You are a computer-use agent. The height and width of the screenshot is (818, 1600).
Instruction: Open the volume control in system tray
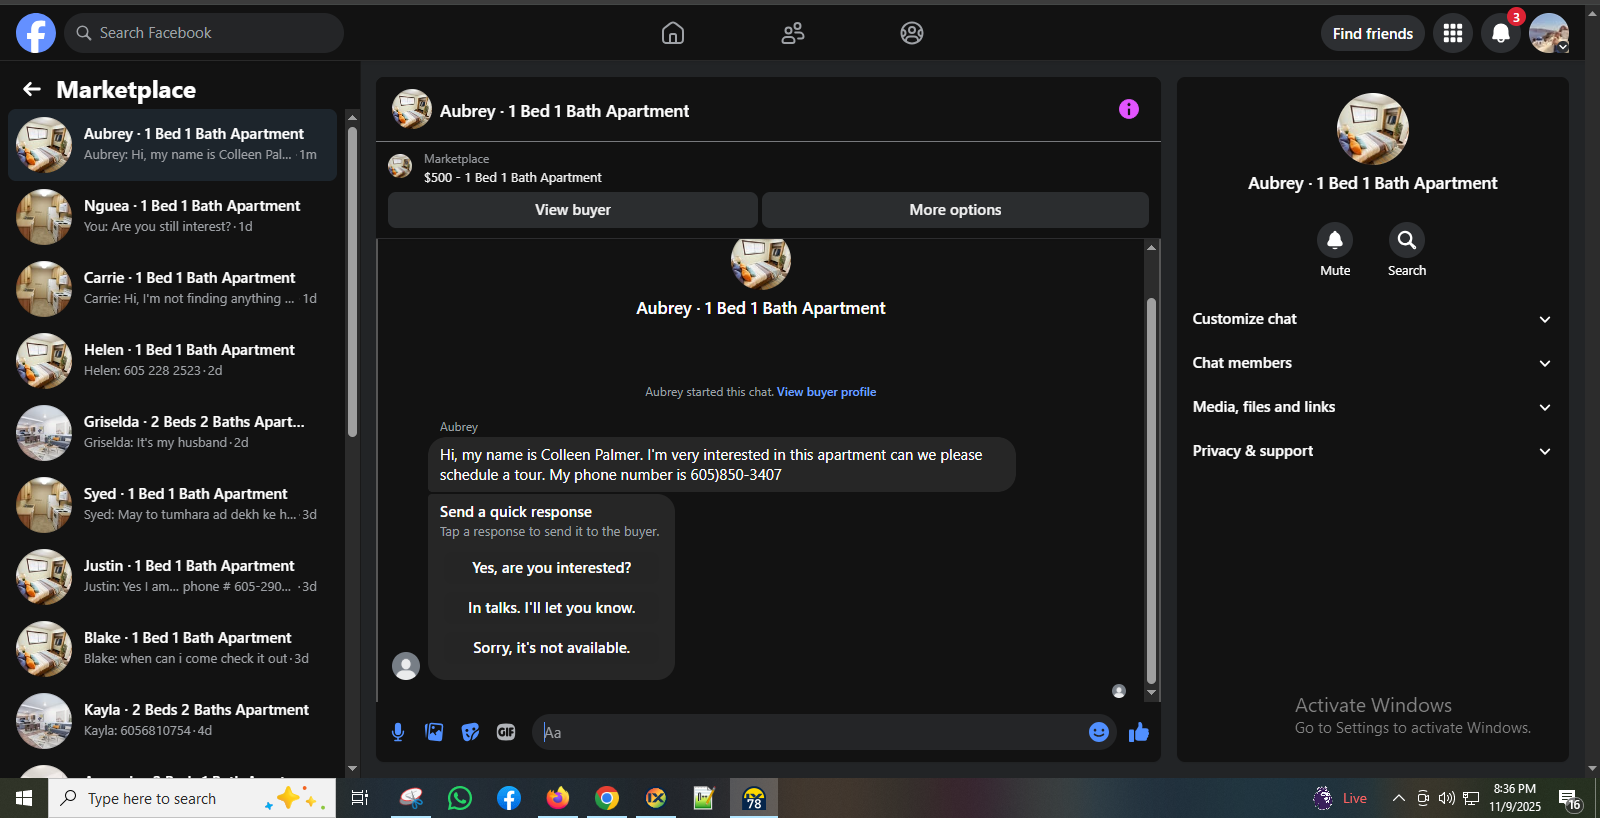pos(1447,798)
